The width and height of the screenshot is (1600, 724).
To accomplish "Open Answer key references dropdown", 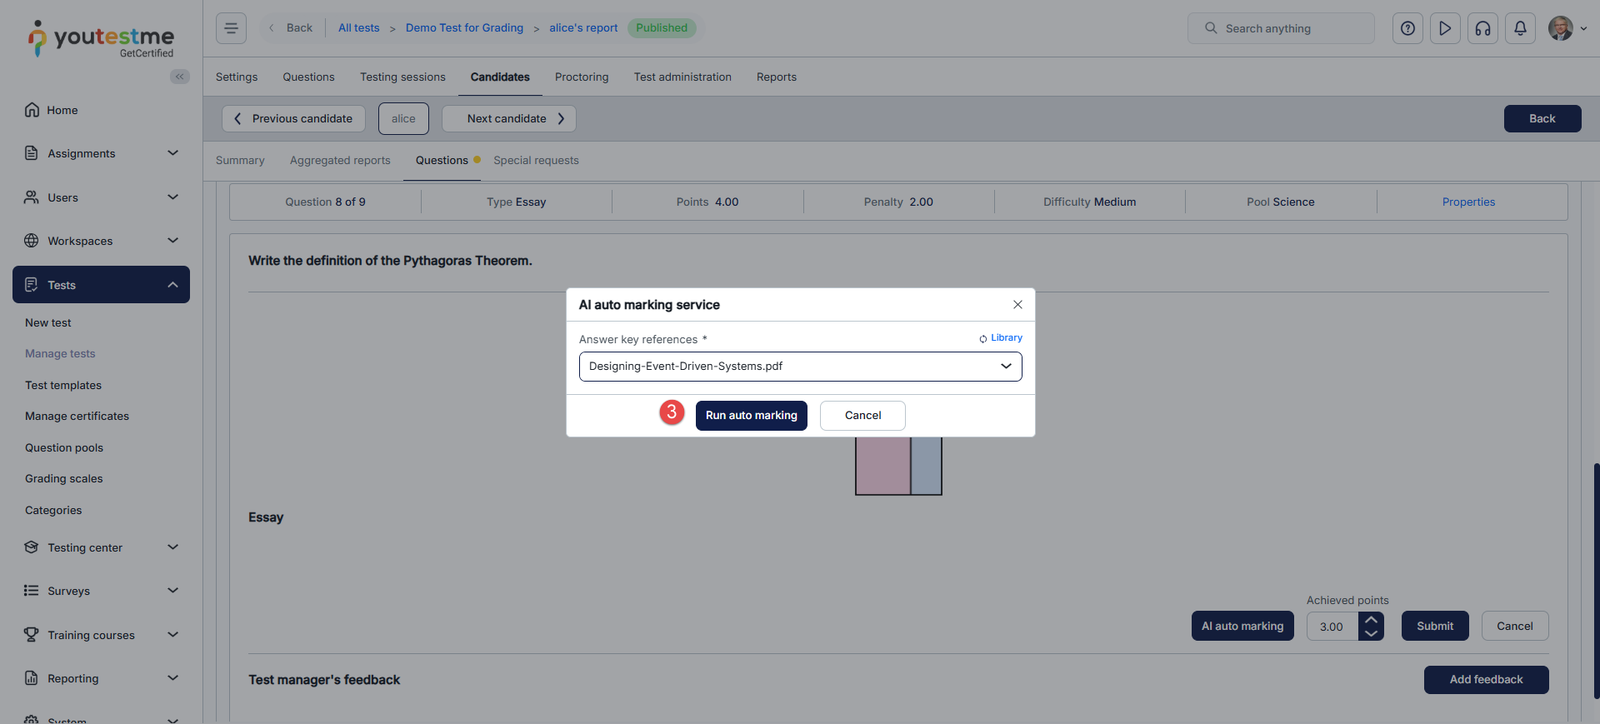I will (800, 366).
